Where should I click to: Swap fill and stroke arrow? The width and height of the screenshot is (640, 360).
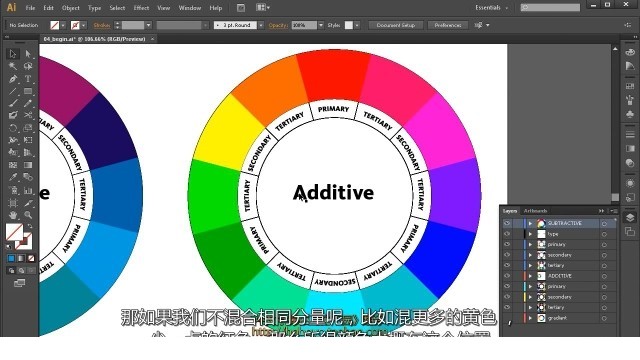pyautogui.click(x=30, y=226)
